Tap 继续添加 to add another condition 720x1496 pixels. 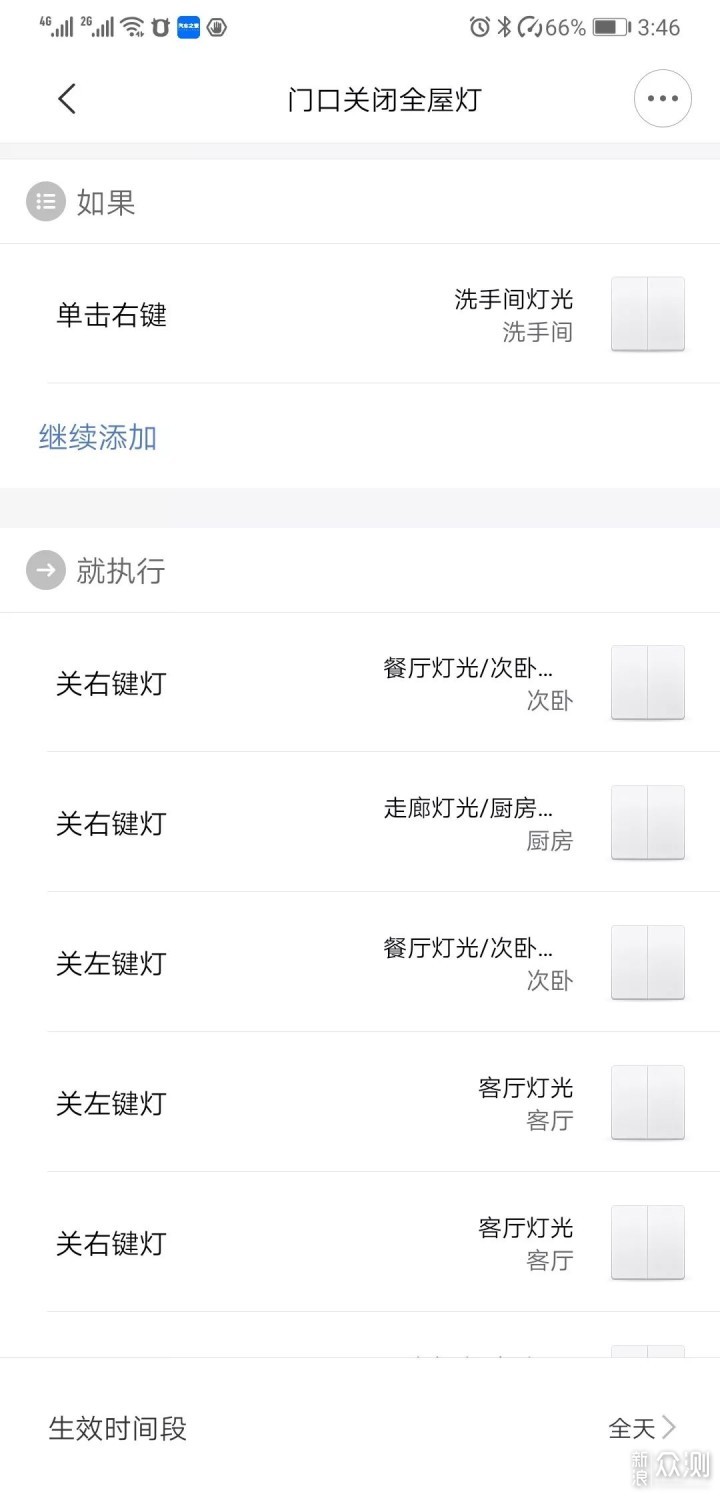98,437
